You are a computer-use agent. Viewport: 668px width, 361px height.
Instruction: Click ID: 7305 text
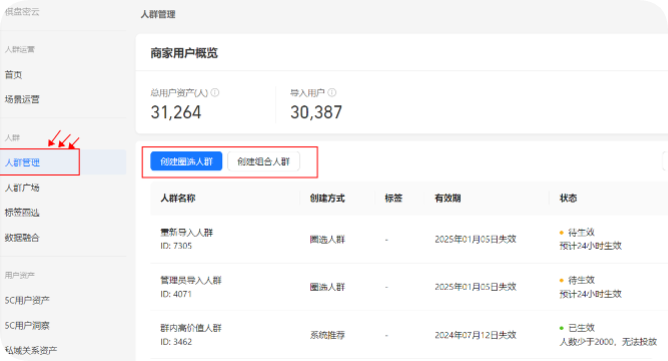[x=176, y=246]
